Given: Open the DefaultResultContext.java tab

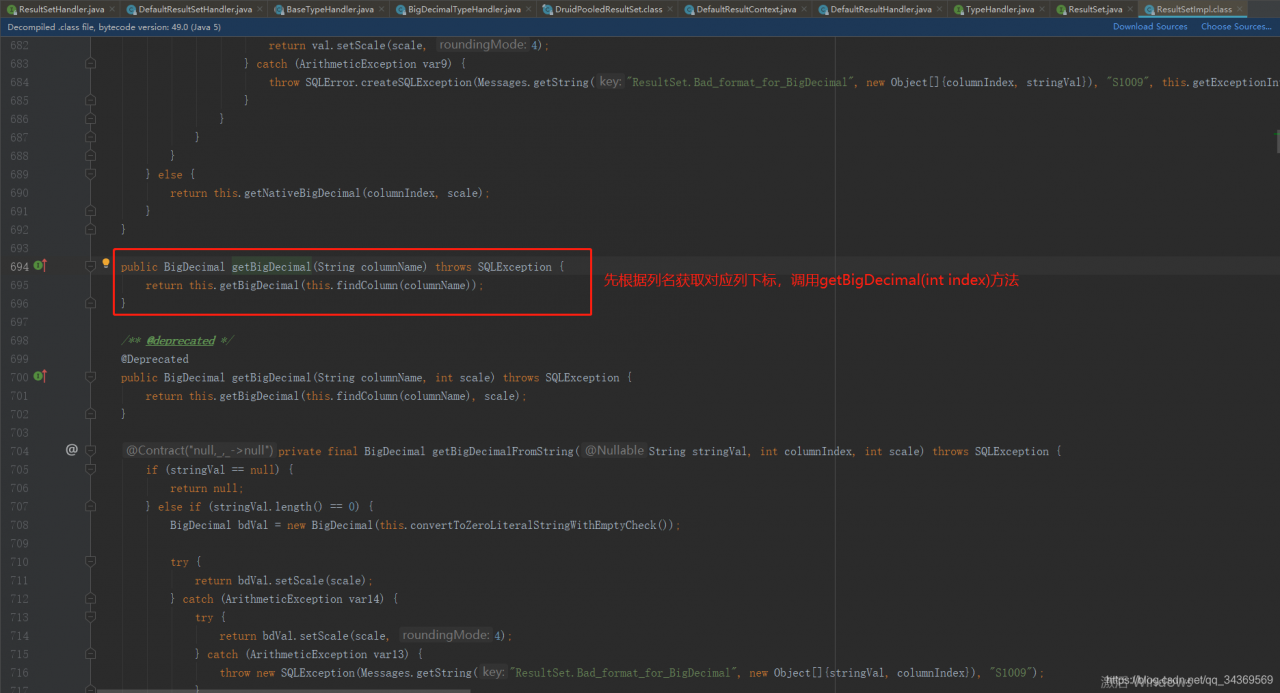Looking at the screenshot, I should pos(746,9).
